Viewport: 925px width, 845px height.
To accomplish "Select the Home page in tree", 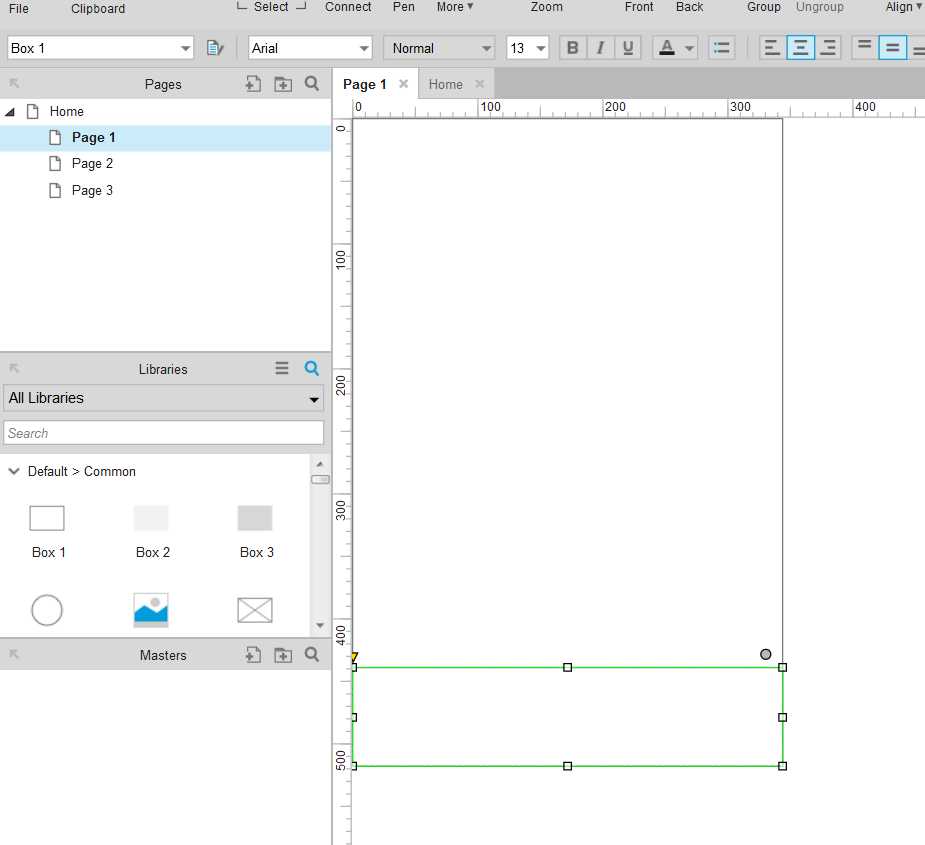I will tap(66, 112).
